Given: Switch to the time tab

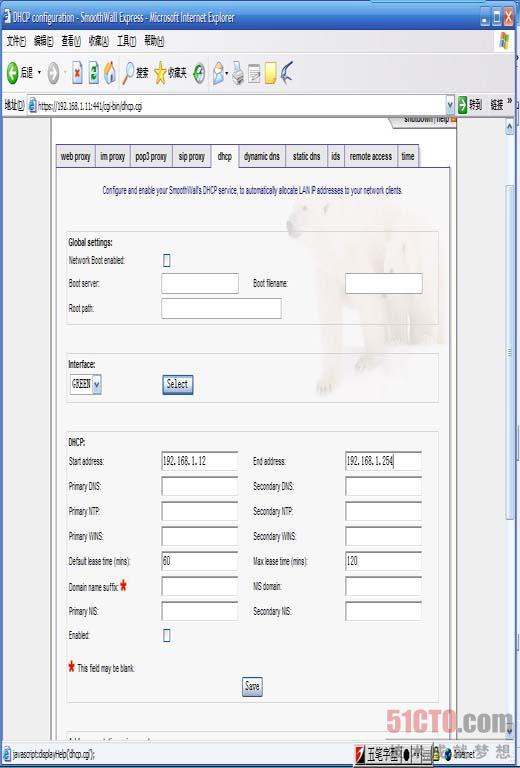Looking at the screenshot, I should (408, 157).
